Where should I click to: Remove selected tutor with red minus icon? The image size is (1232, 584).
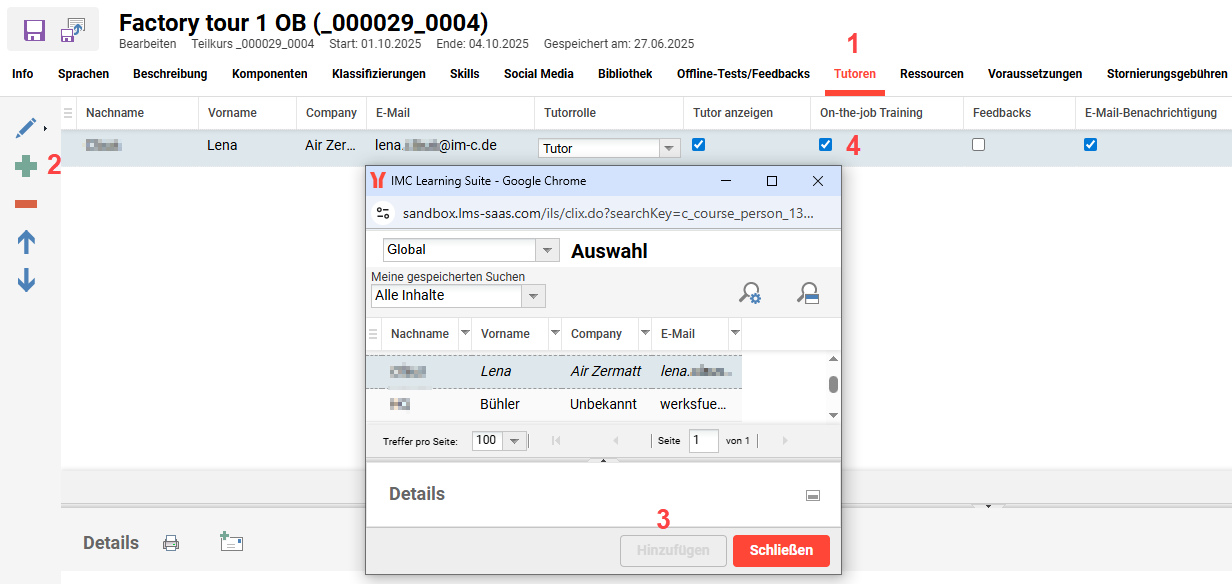point(25,202)
